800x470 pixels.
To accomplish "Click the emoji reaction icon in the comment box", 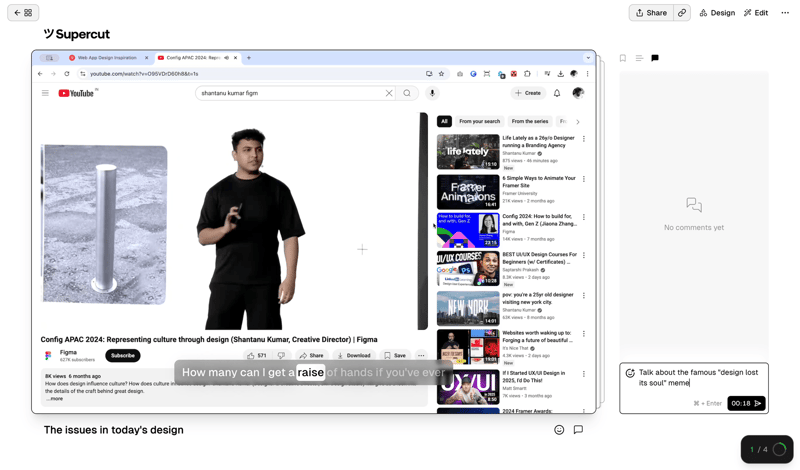I will [630, 373].
